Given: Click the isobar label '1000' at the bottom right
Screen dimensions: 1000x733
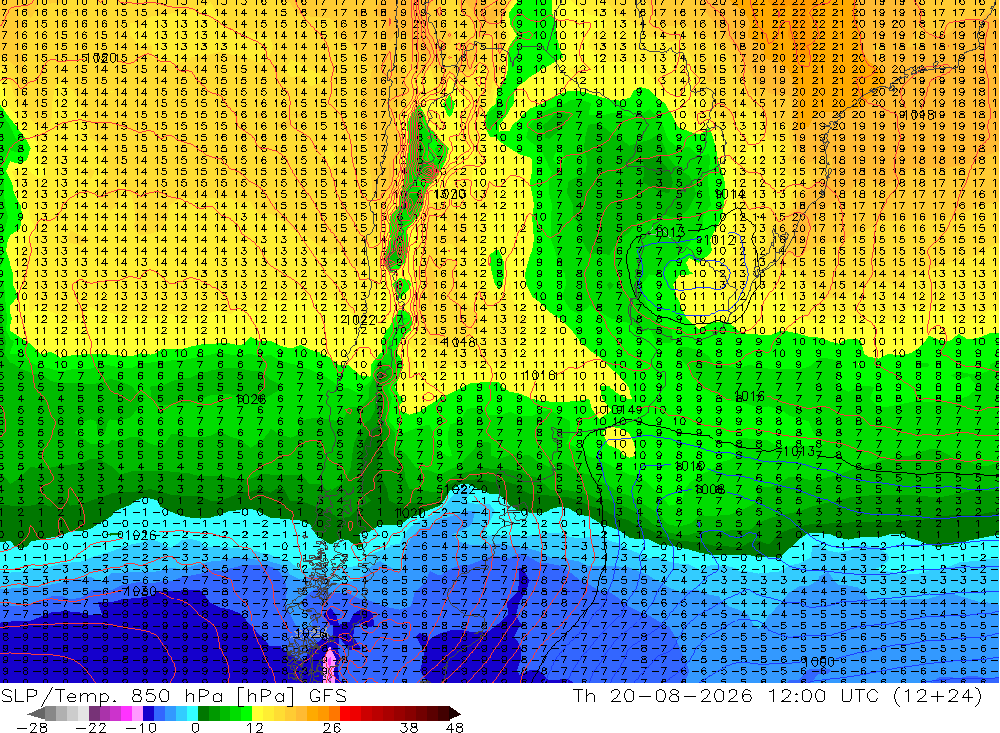Looking at the screenshot, I should click(818, 662).
